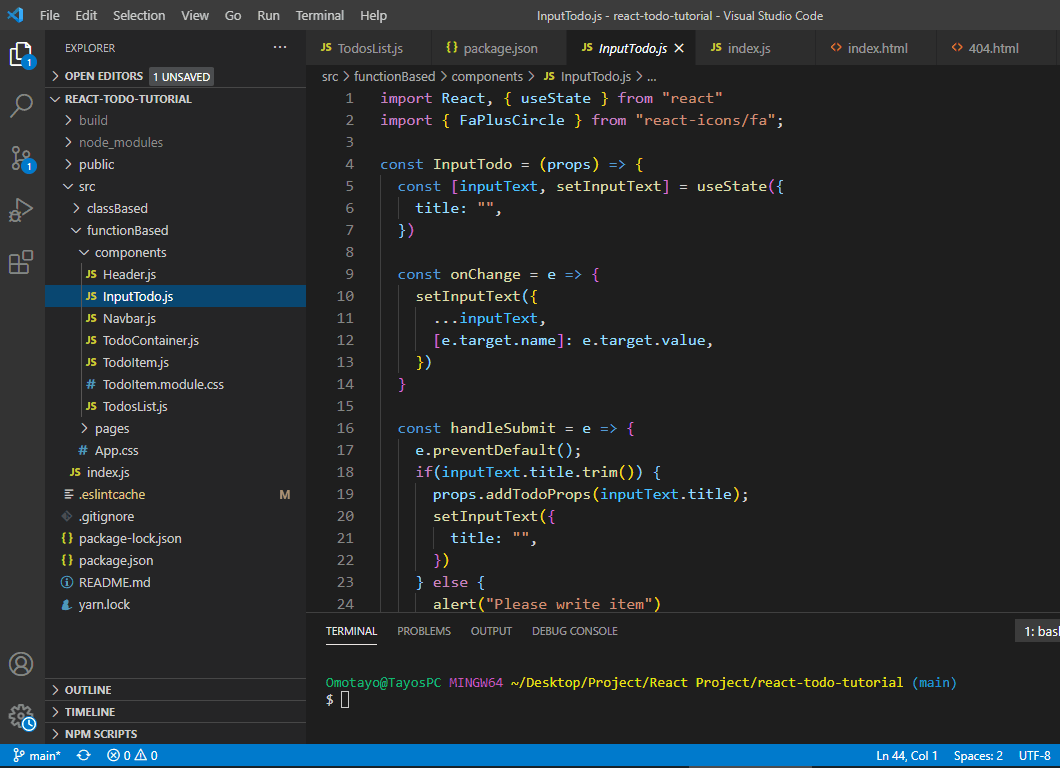Image resolution: width=1060 pixels, height=768 pixels.
Task: Open README.md in the file tree
Action: pos(176,583)
